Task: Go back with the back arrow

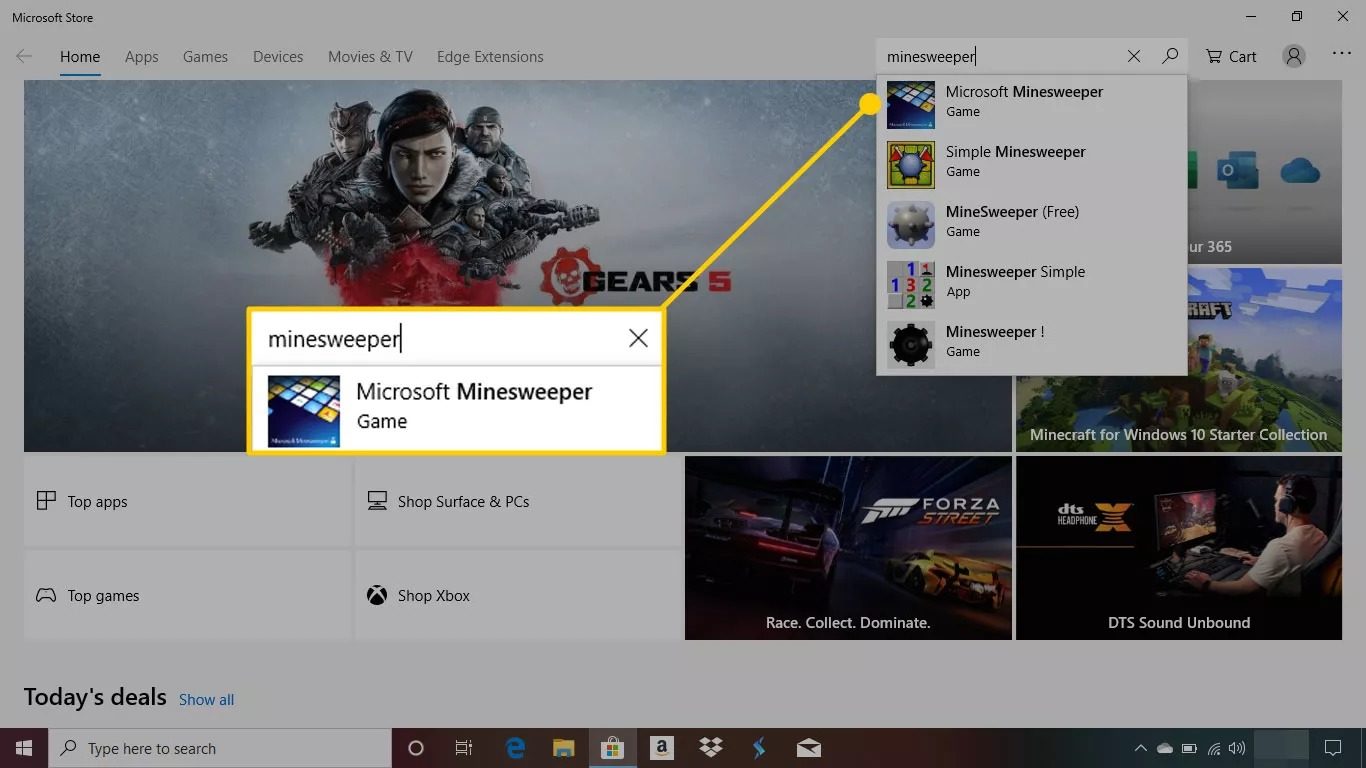Action: [x=24, y=57]
